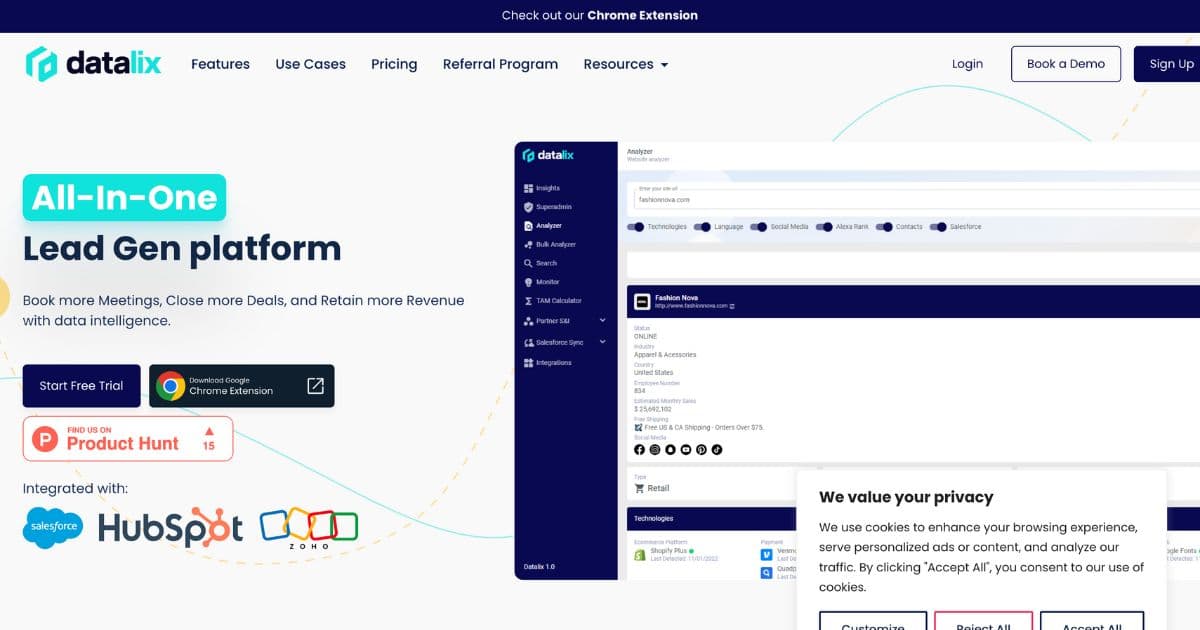Click the external-link arrow on Chrome Extension button
The height and width of the screenshot is (630, 1200).
(x=315, y=386)
